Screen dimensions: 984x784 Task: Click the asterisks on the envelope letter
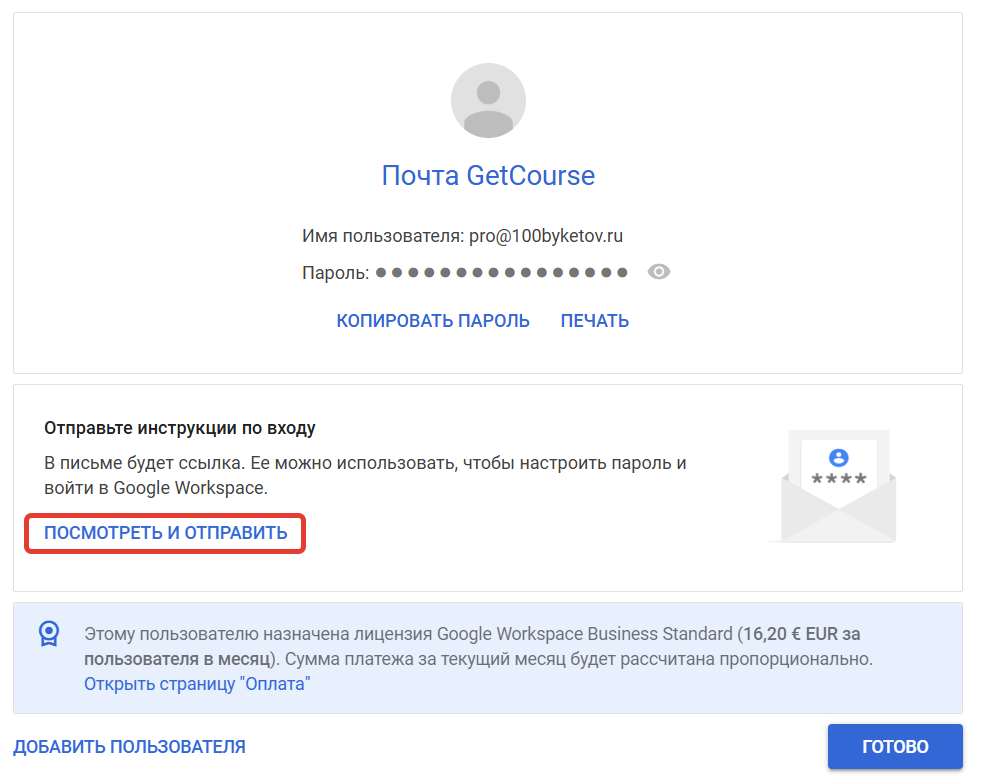[839, 480]
